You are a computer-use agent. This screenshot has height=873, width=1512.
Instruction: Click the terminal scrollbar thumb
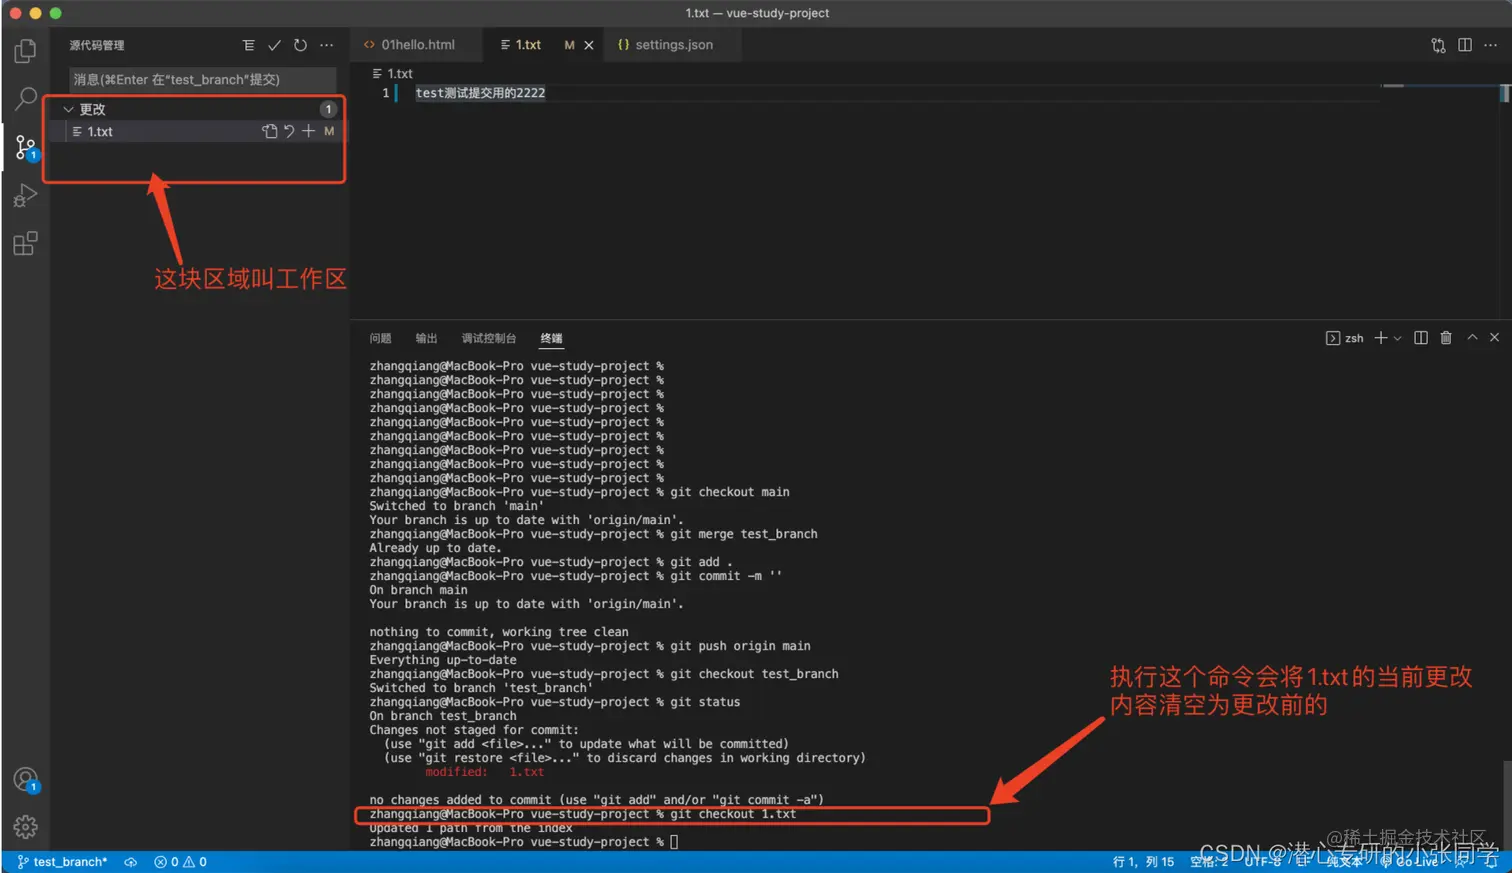(x=1506, y=804)
